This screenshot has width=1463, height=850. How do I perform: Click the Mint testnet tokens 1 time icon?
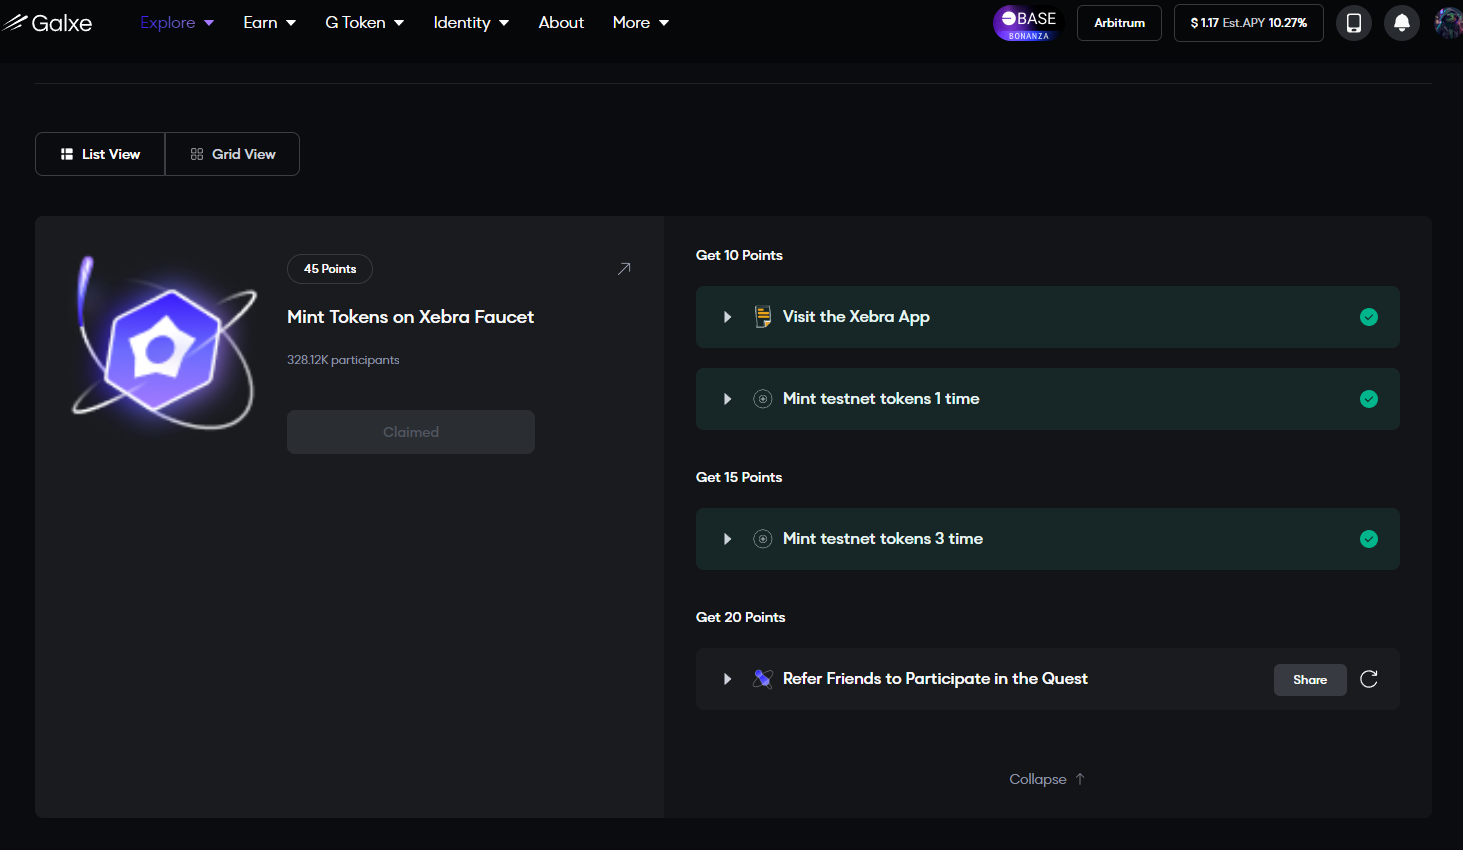pyautogui.click(x=763, y=399)
